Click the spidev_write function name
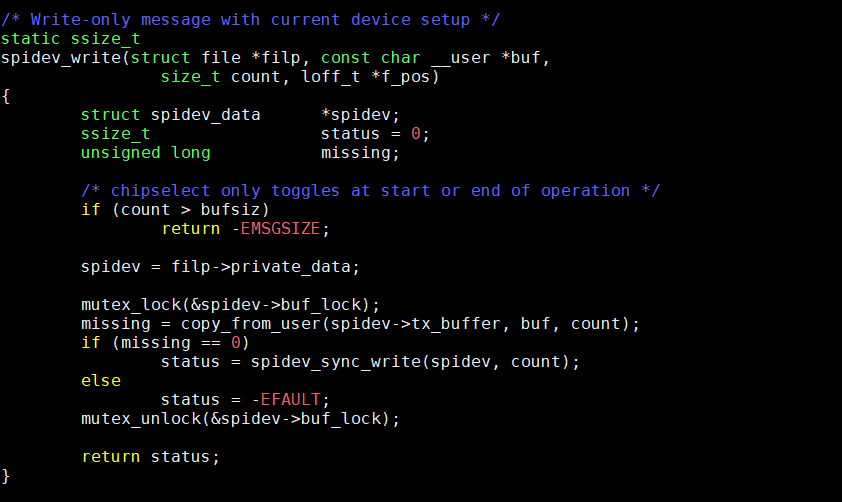This screenshot has width=842, height=502. coord(61,57)
